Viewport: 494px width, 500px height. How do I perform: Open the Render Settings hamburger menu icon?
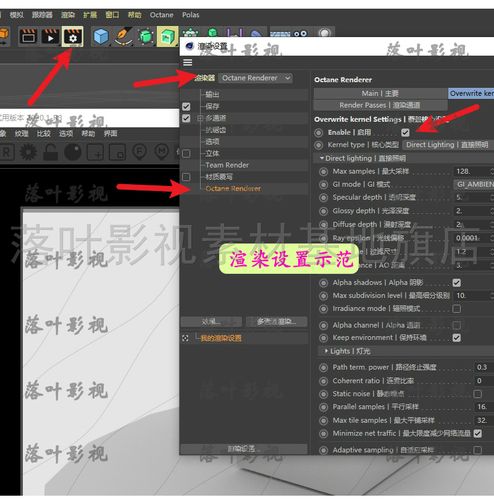pyautogui.click(x=188, y=63)
